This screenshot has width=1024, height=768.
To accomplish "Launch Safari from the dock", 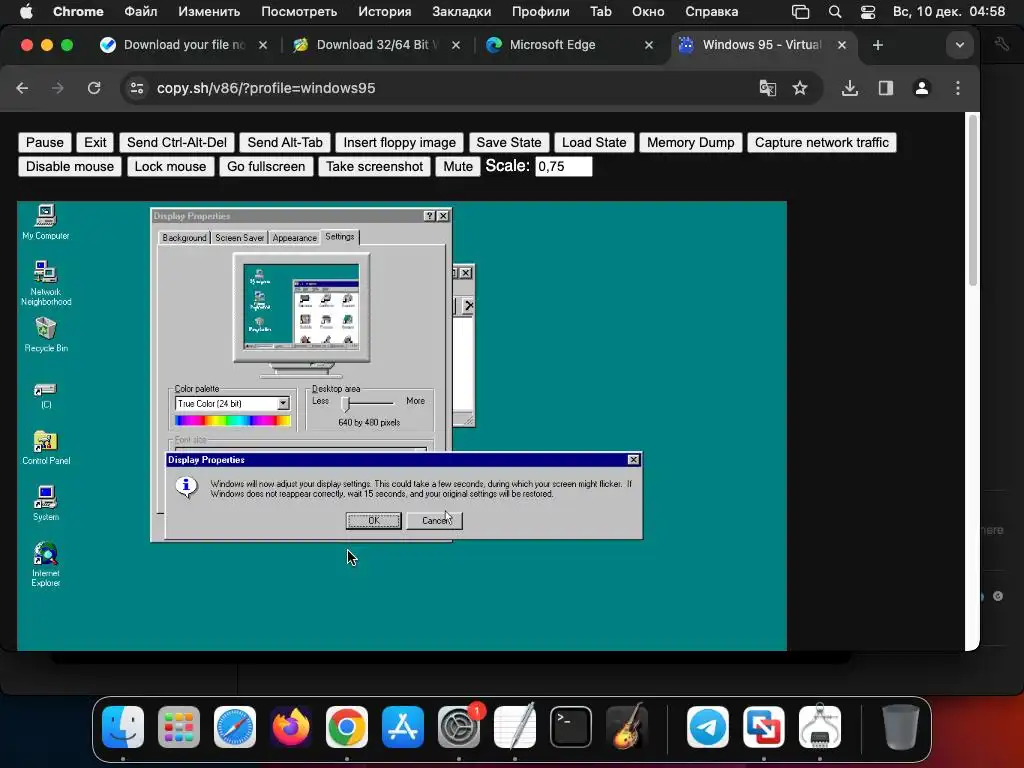I will tap(235, 726).
